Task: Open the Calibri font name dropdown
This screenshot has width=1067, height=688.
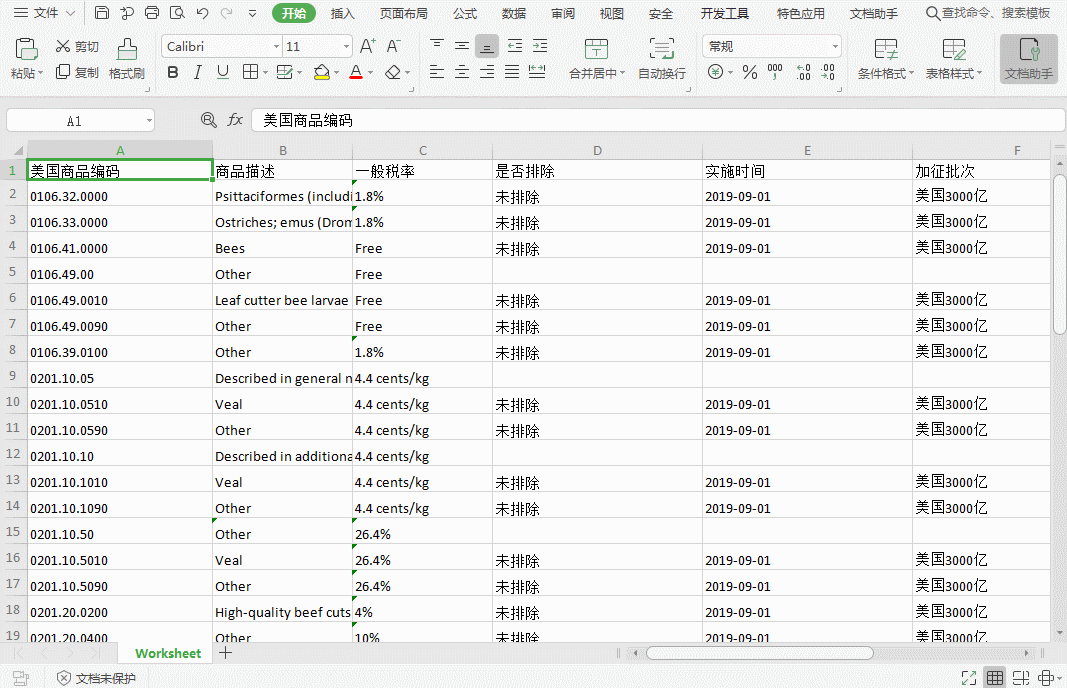Action: pyautogui.click(x=276, y=46)
